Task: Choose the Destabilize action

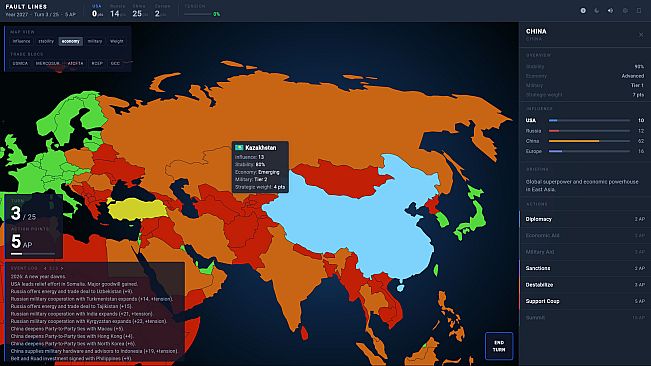Action: [585, 285]
